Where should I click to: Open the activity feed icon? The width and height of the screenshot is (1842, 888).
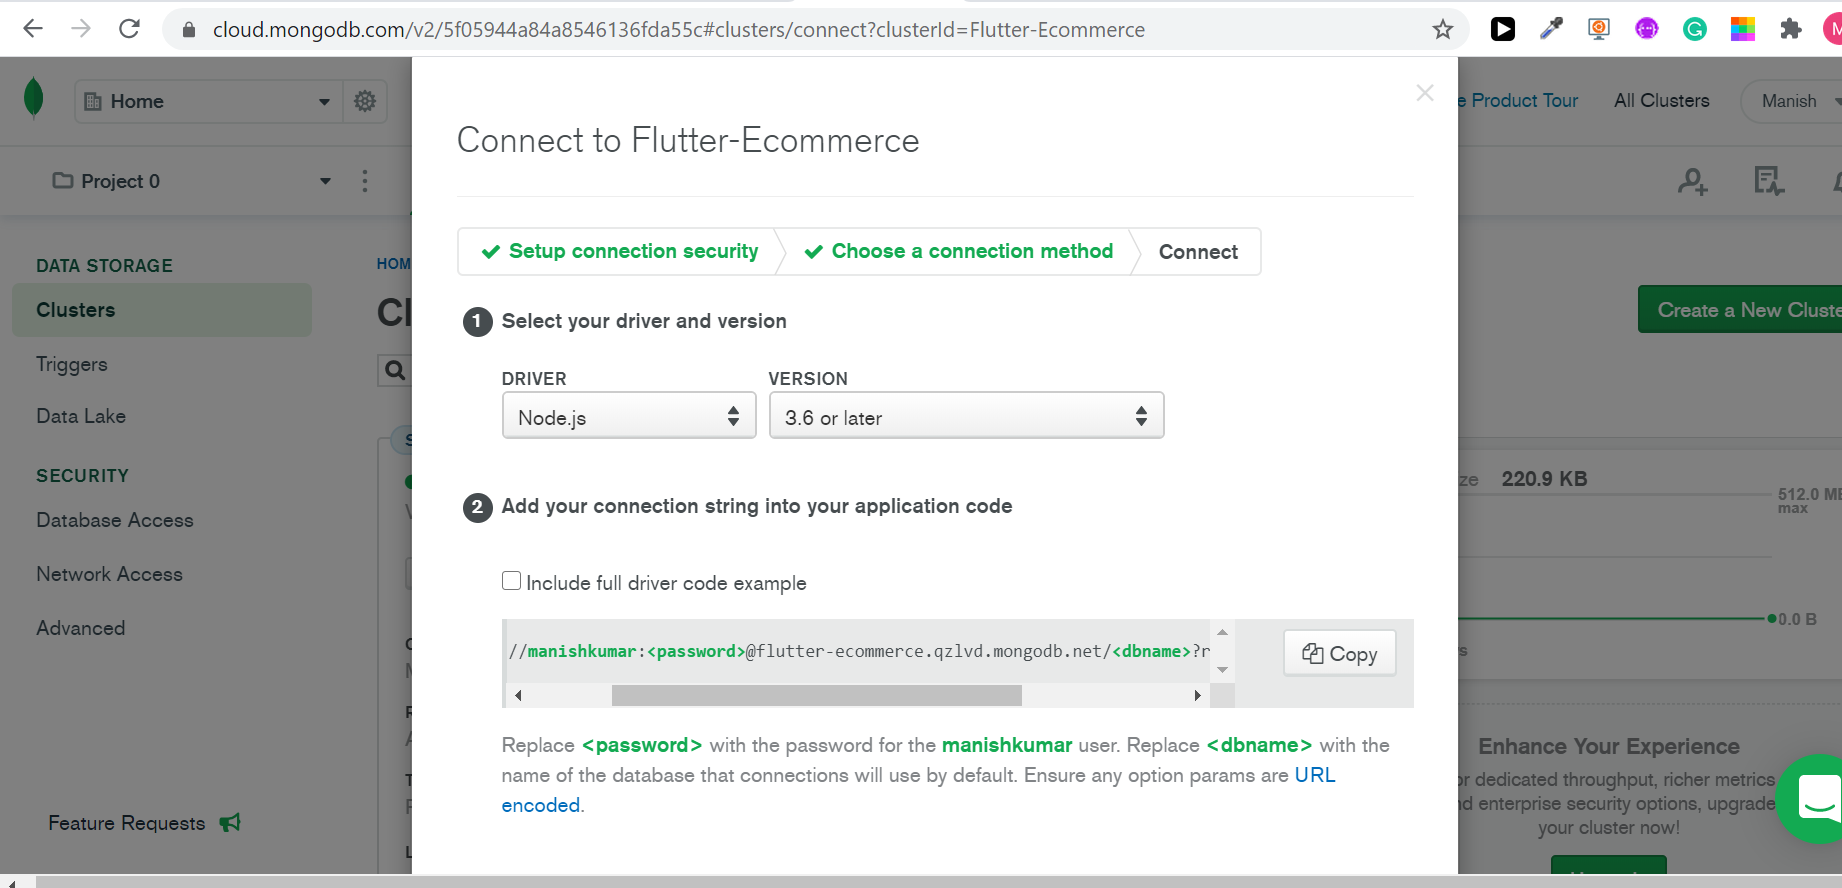(1768, 181)
